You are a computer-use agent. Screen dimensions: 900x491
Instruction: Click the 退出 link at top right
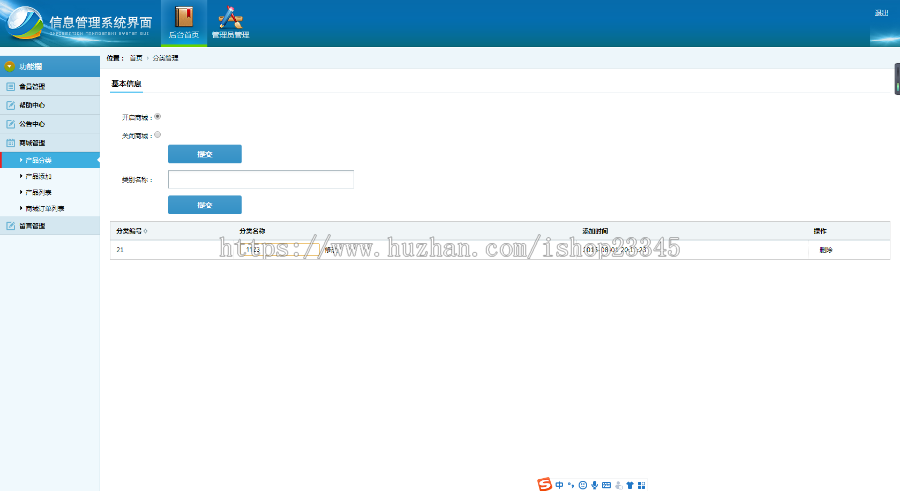[881, 13]
